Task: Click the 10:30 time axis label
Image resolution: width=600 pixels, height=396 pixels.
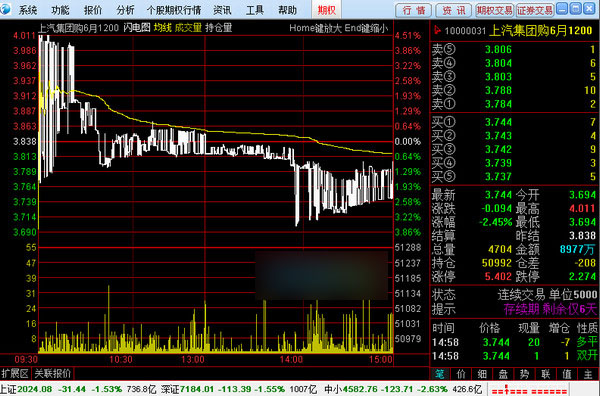Action: coord(121,360)
